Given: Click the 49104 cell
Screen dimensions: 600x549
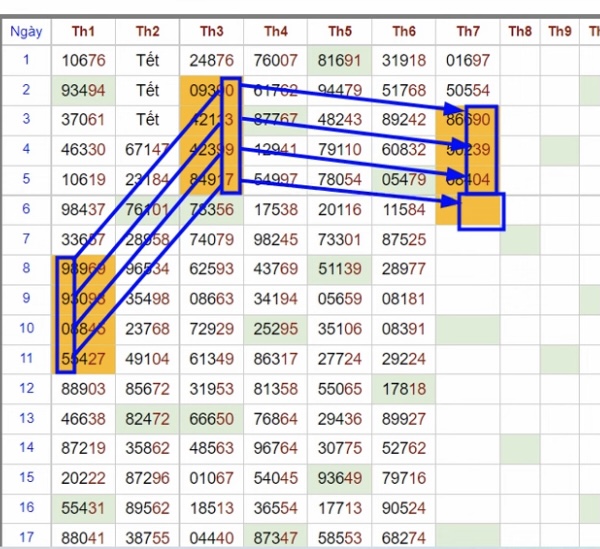Looking at the screenshot, I should [147, 359].
